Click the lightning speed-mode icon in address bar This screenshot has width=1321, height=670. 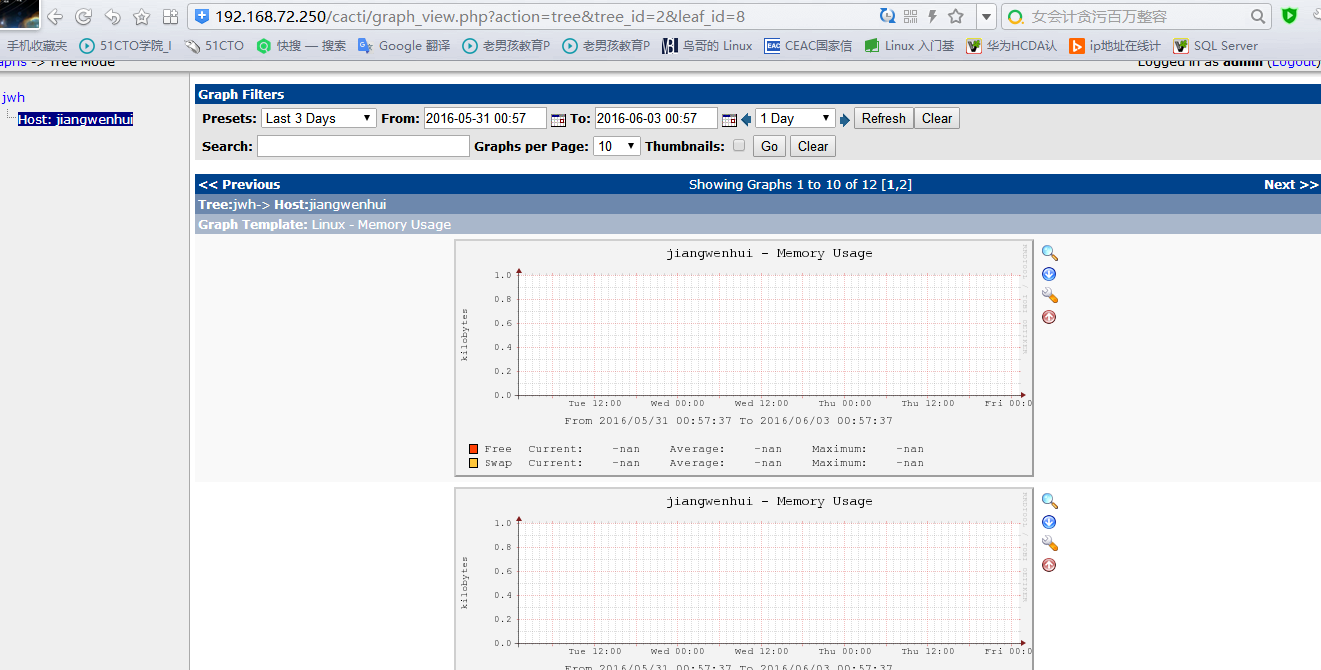(x=933, y=16)
